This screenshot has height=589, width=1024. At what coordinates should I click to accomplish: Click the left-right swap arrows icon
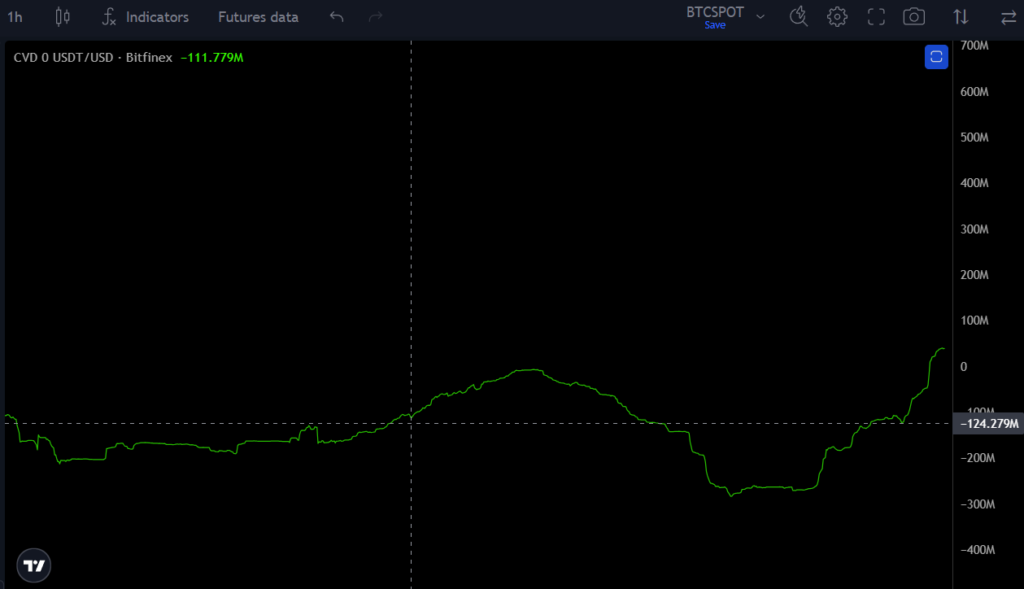(x=1007, y=17)
